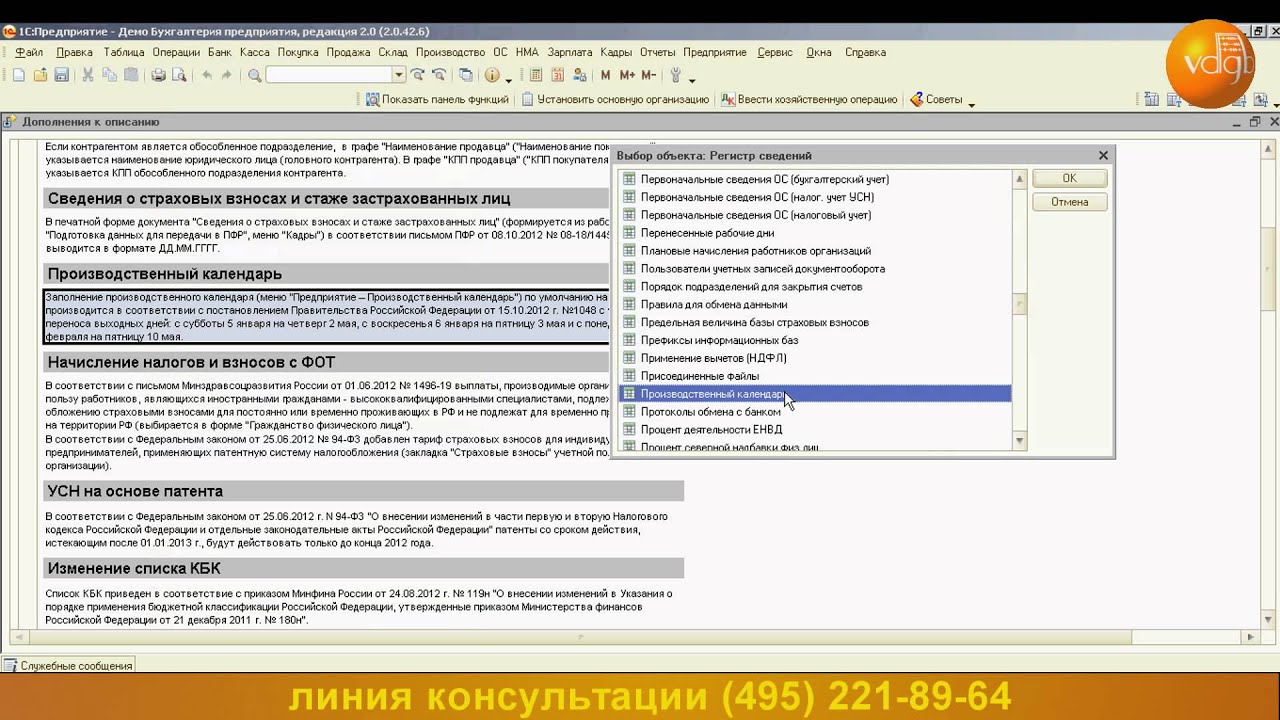Select Порядок подразделений для закрытия счетов

(815, 287)
